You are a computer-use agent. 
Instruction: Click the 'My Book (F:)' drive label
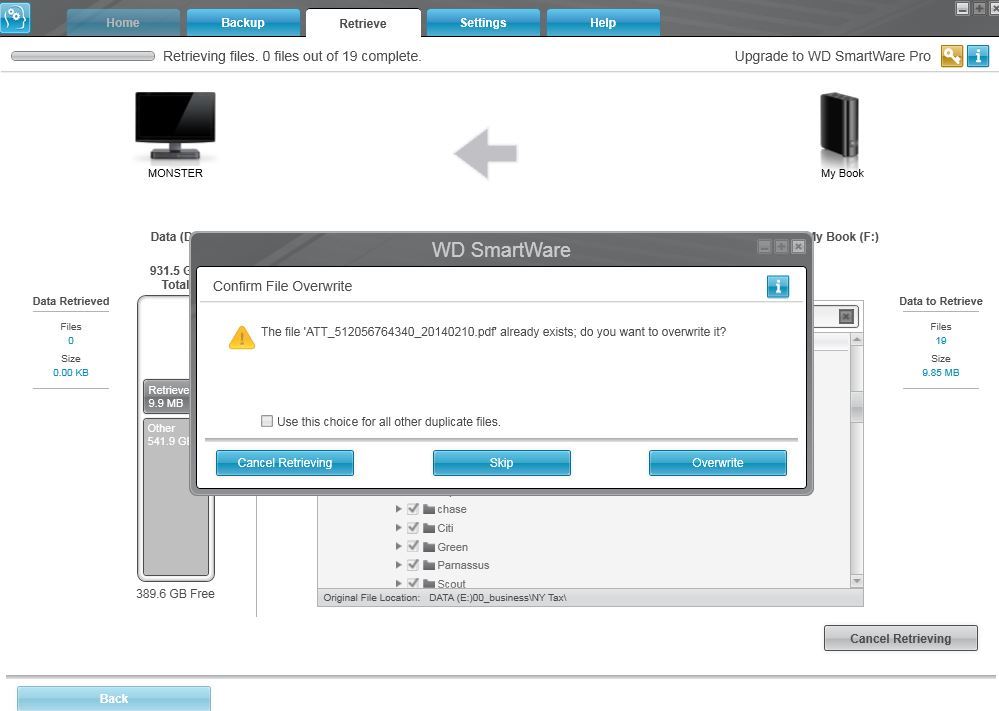[845, 237]
